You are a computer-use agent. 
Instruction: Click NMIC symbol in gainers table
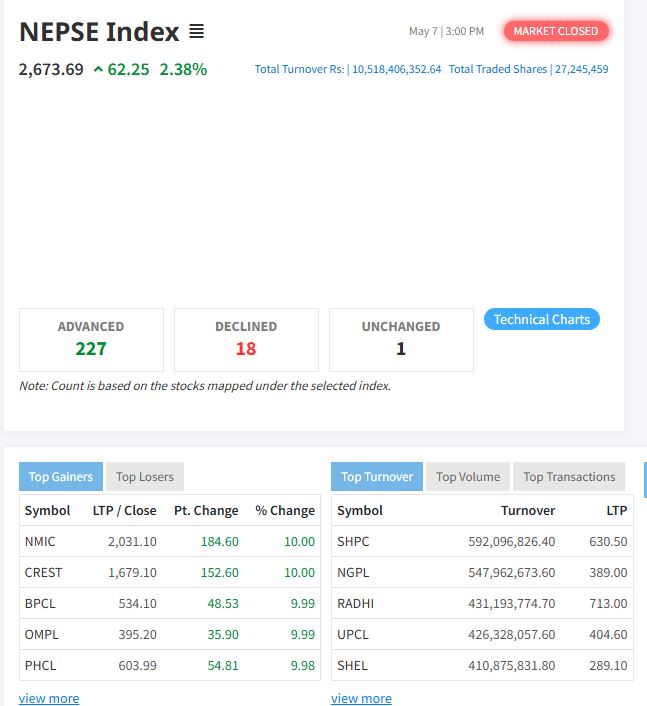tap(40, 541)
